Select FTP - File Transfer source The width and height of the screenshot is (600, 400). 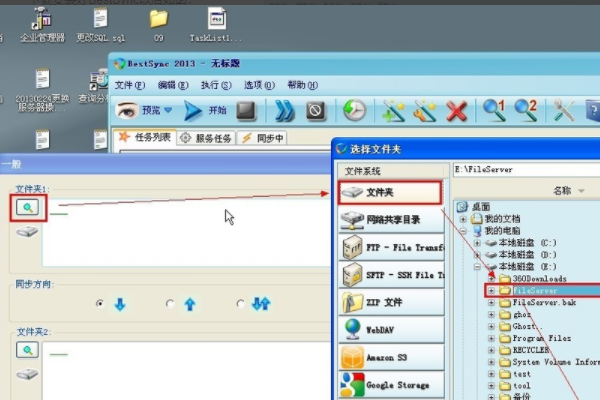coord(391,247)
